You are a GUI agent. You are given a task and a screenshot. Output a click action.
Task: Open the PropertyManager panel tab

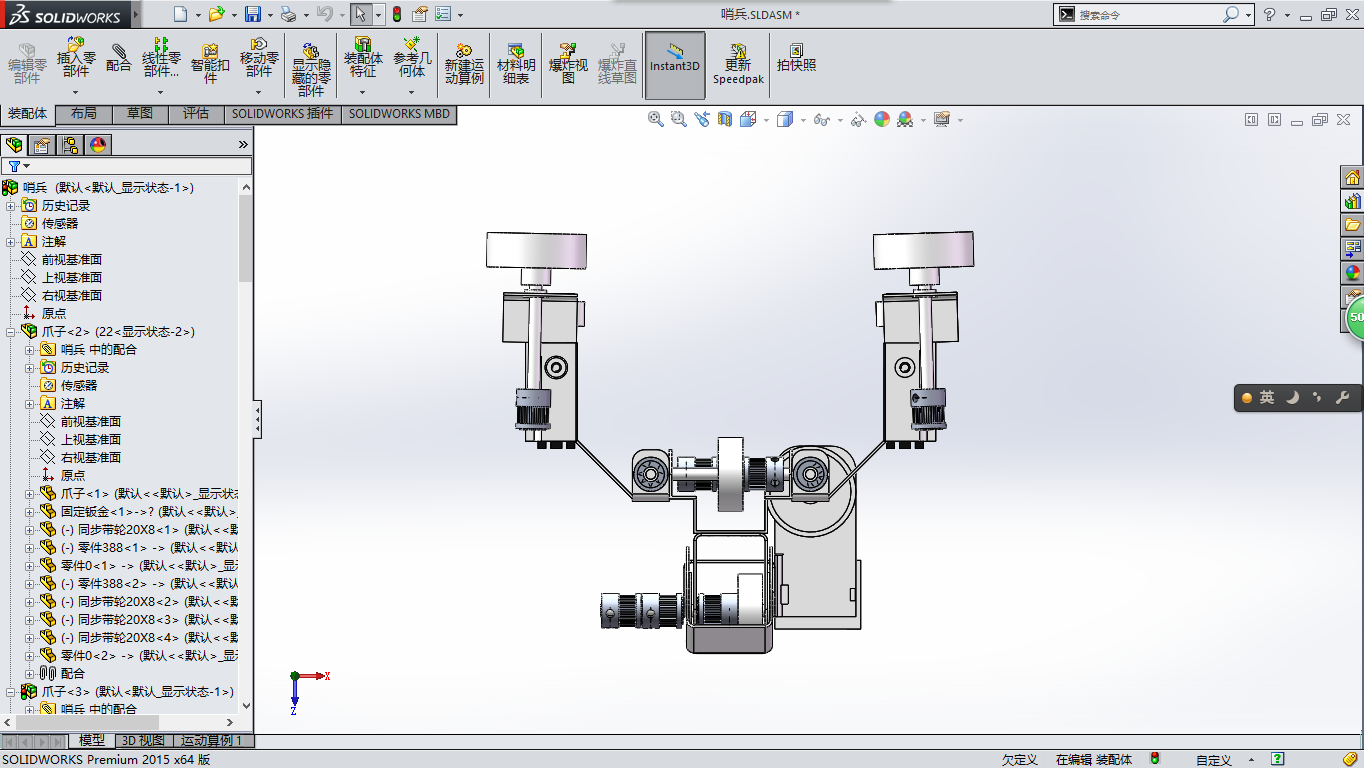42,145
